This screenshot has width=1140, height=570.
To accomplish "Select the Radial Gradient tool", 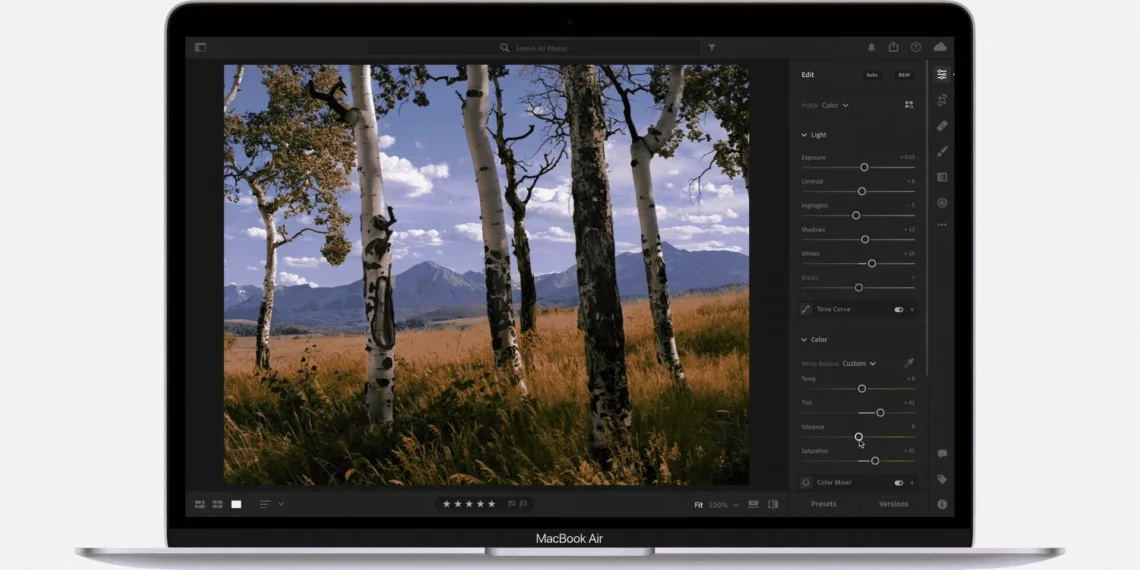I will point(942,203).
